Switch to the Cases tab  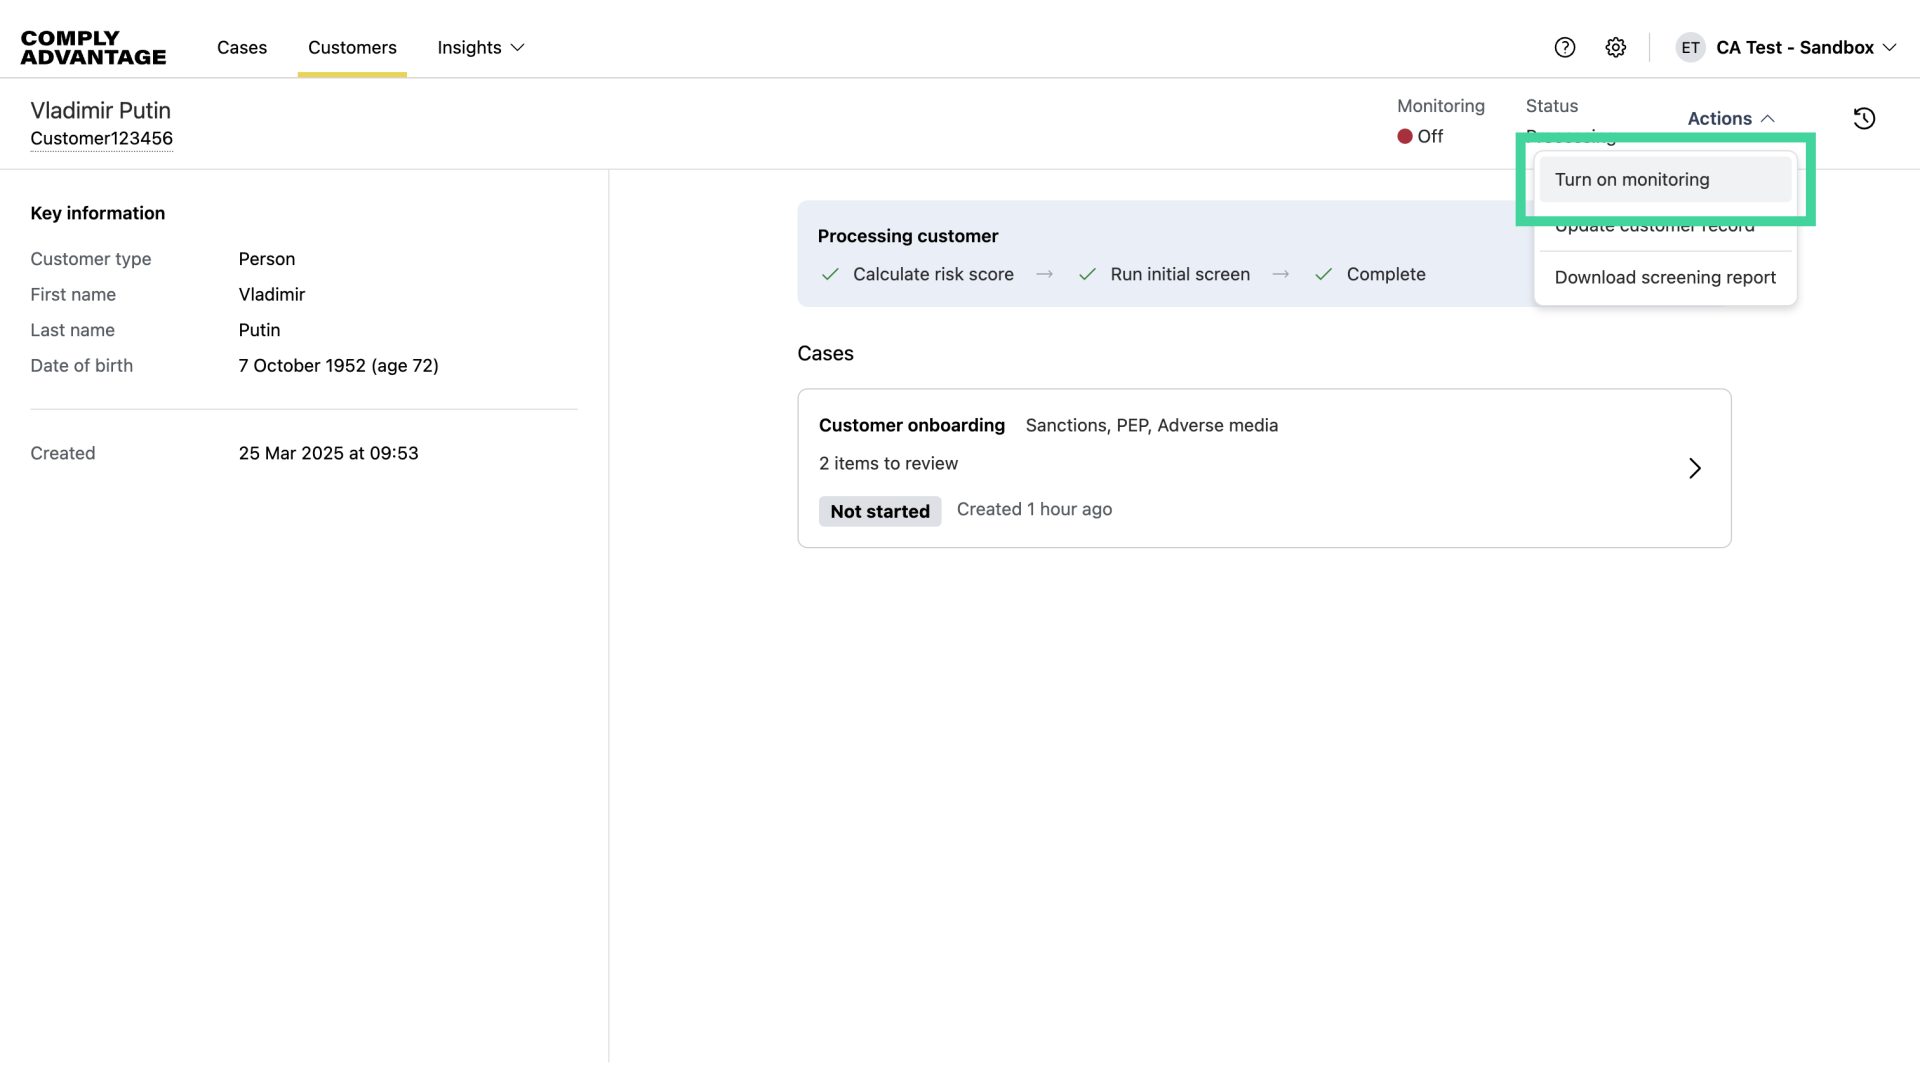(241, 47)
